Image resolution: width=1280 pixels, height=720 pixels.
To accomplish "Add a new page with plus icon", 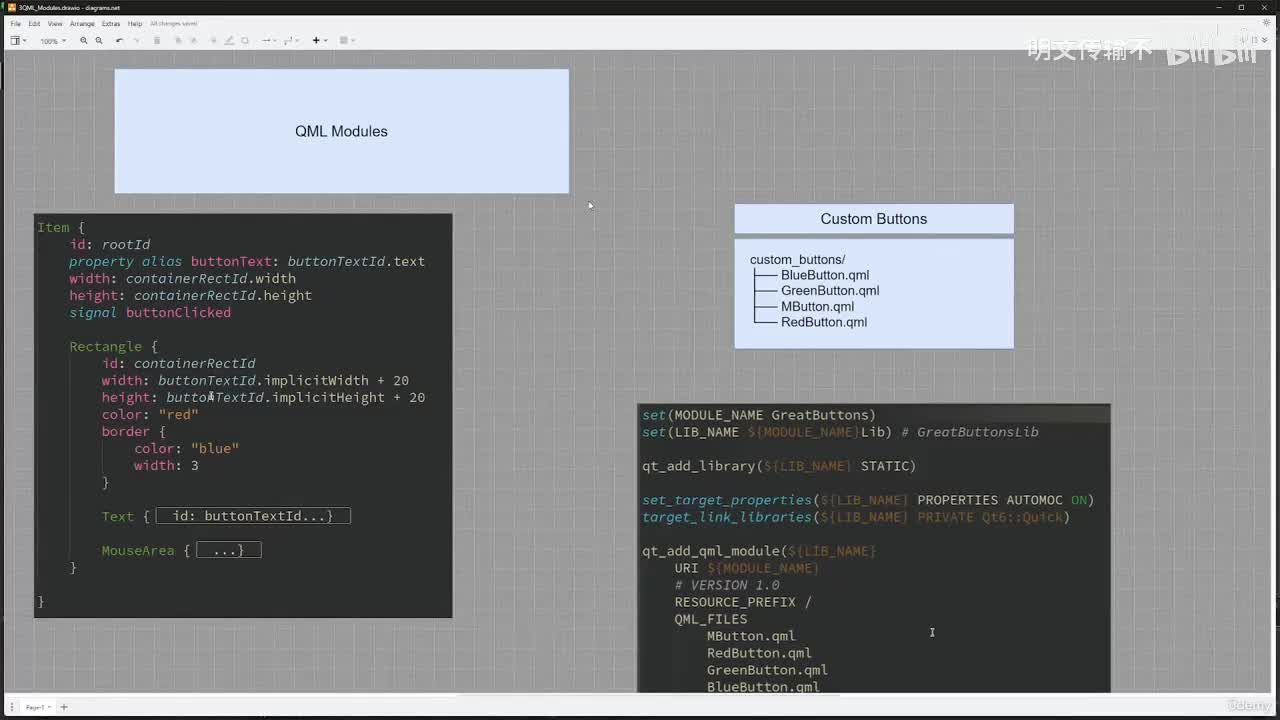I will [64, 707].
